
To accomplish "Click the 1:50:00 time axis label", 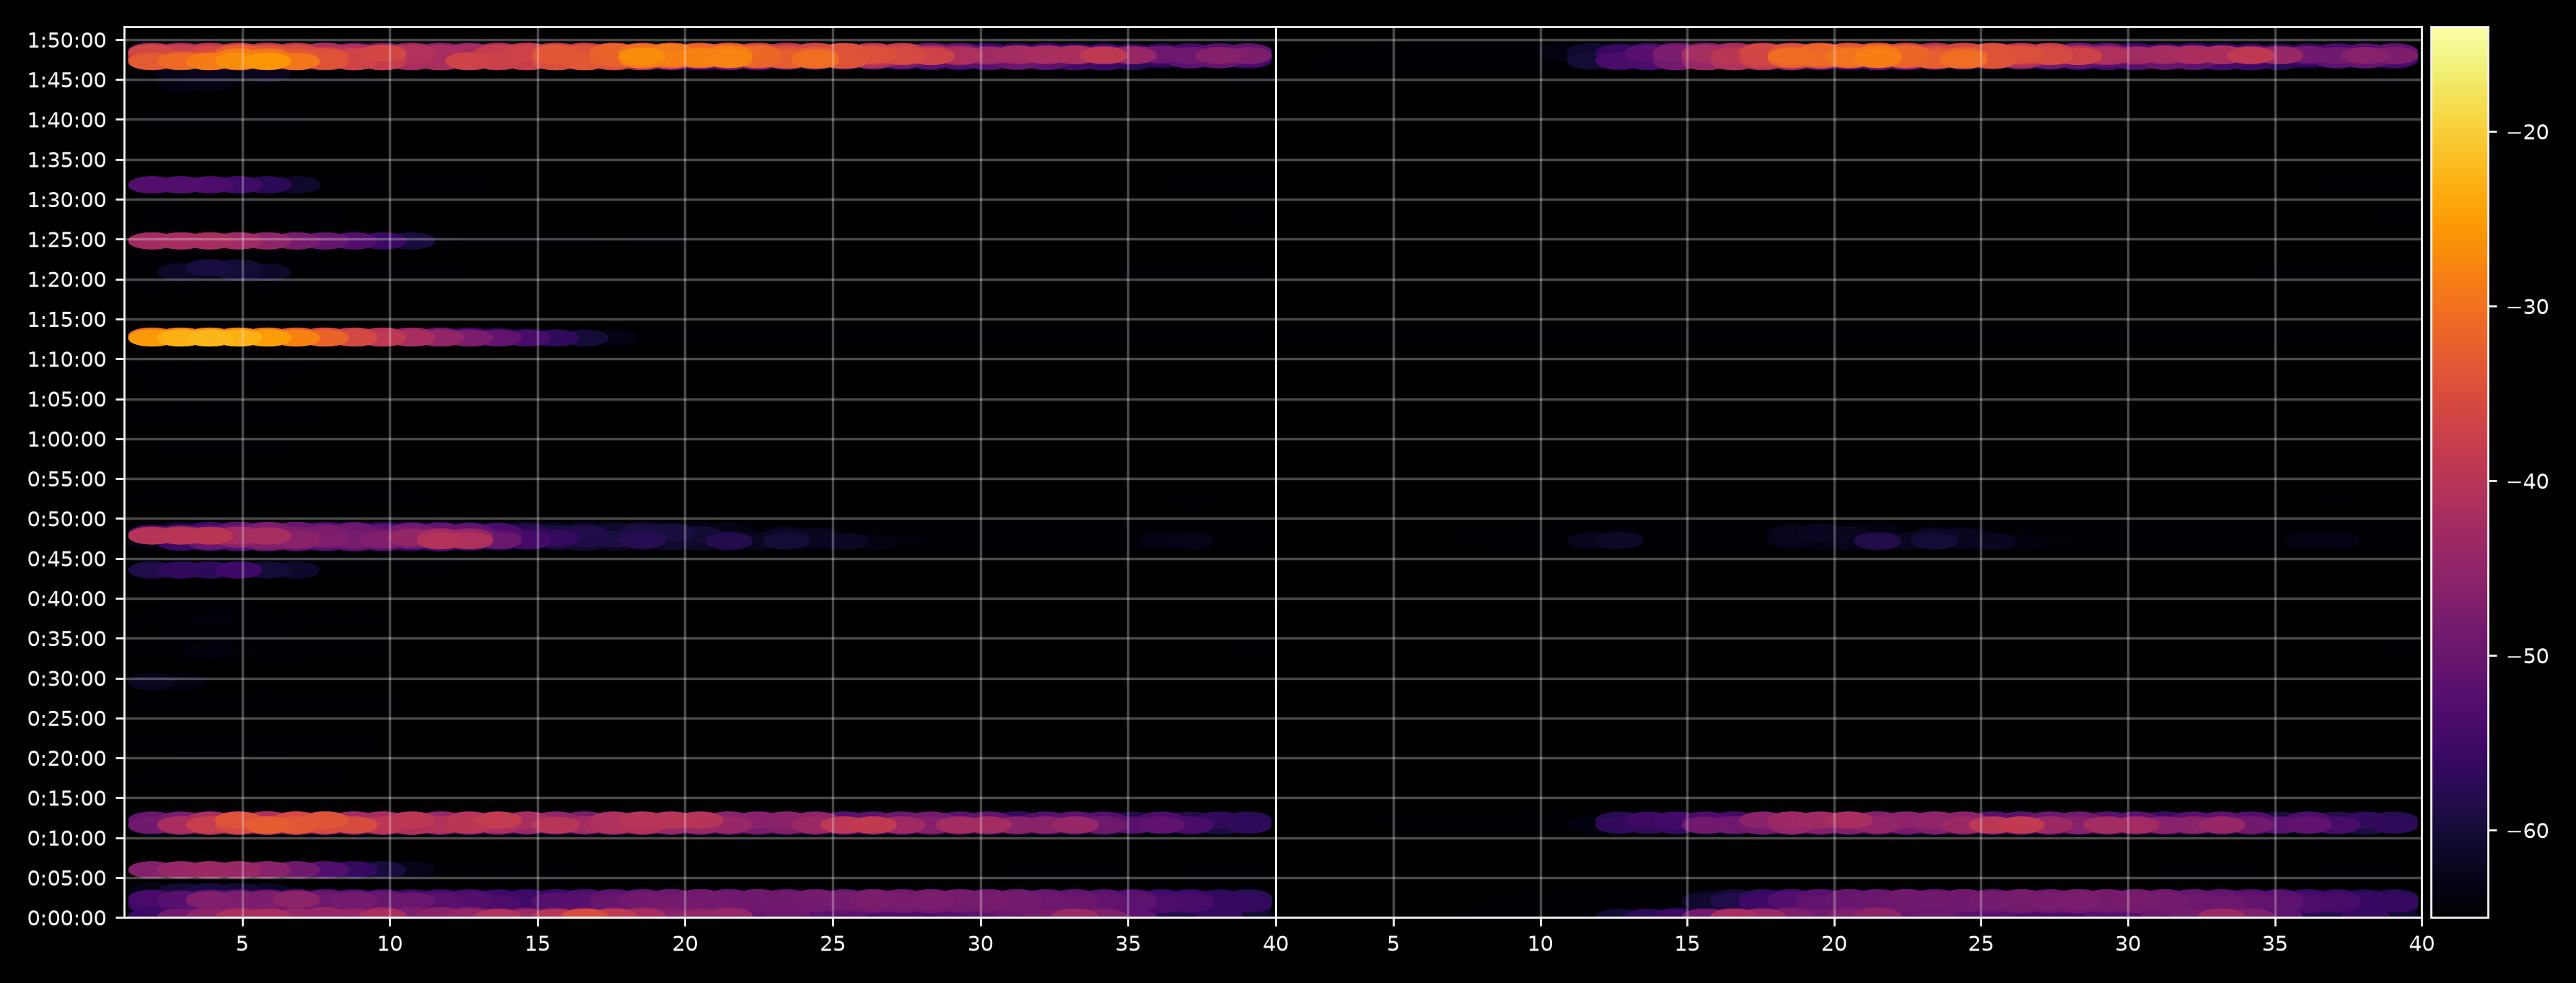I will 66,40.
